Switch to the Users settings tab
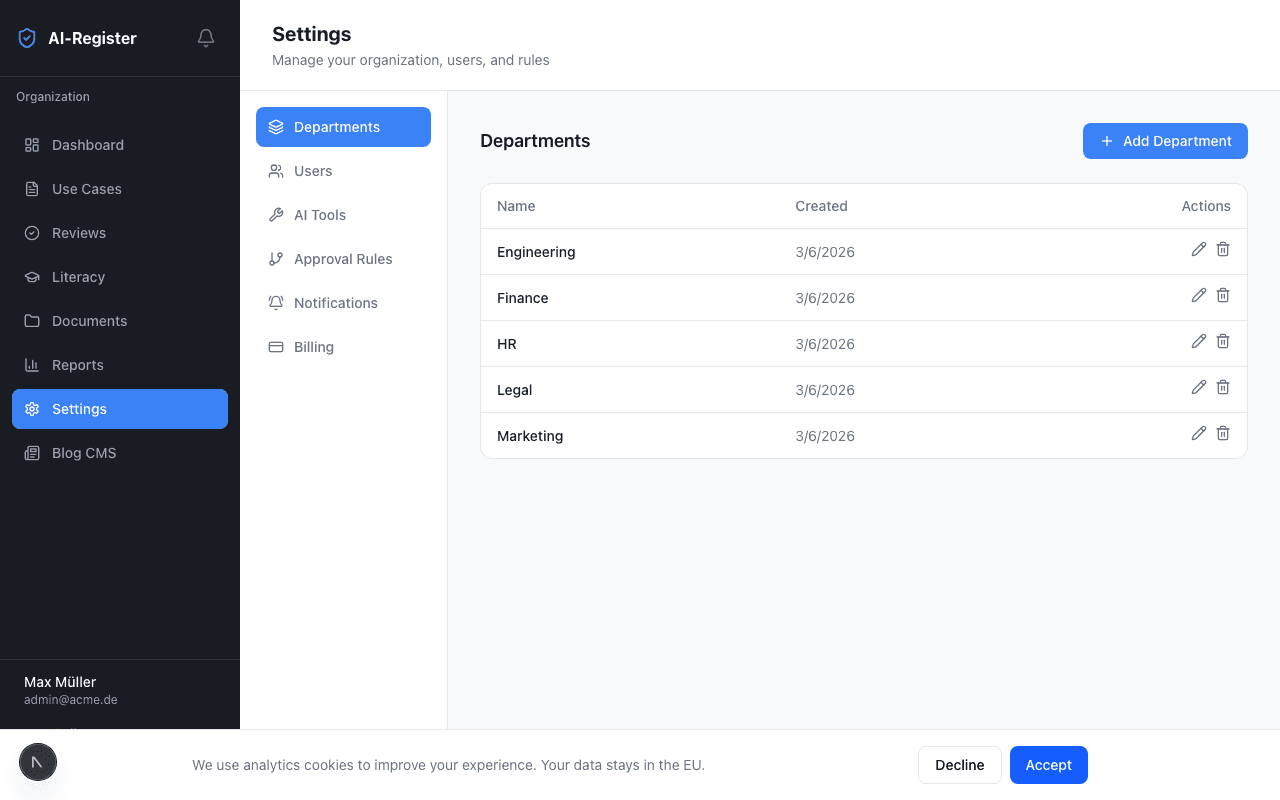The image size is (1280, 800). coord(313,171)
